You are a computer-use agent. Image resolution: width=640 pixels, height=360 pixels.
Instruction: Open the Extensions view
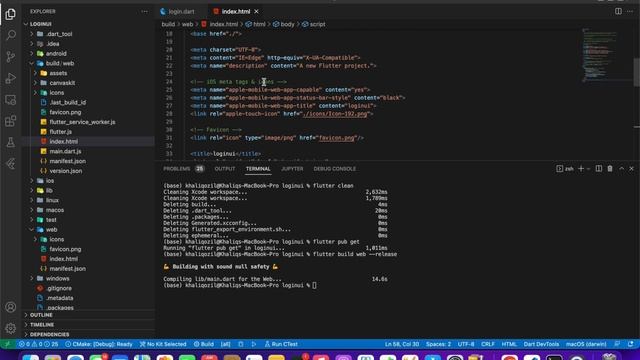coord(11,121)
